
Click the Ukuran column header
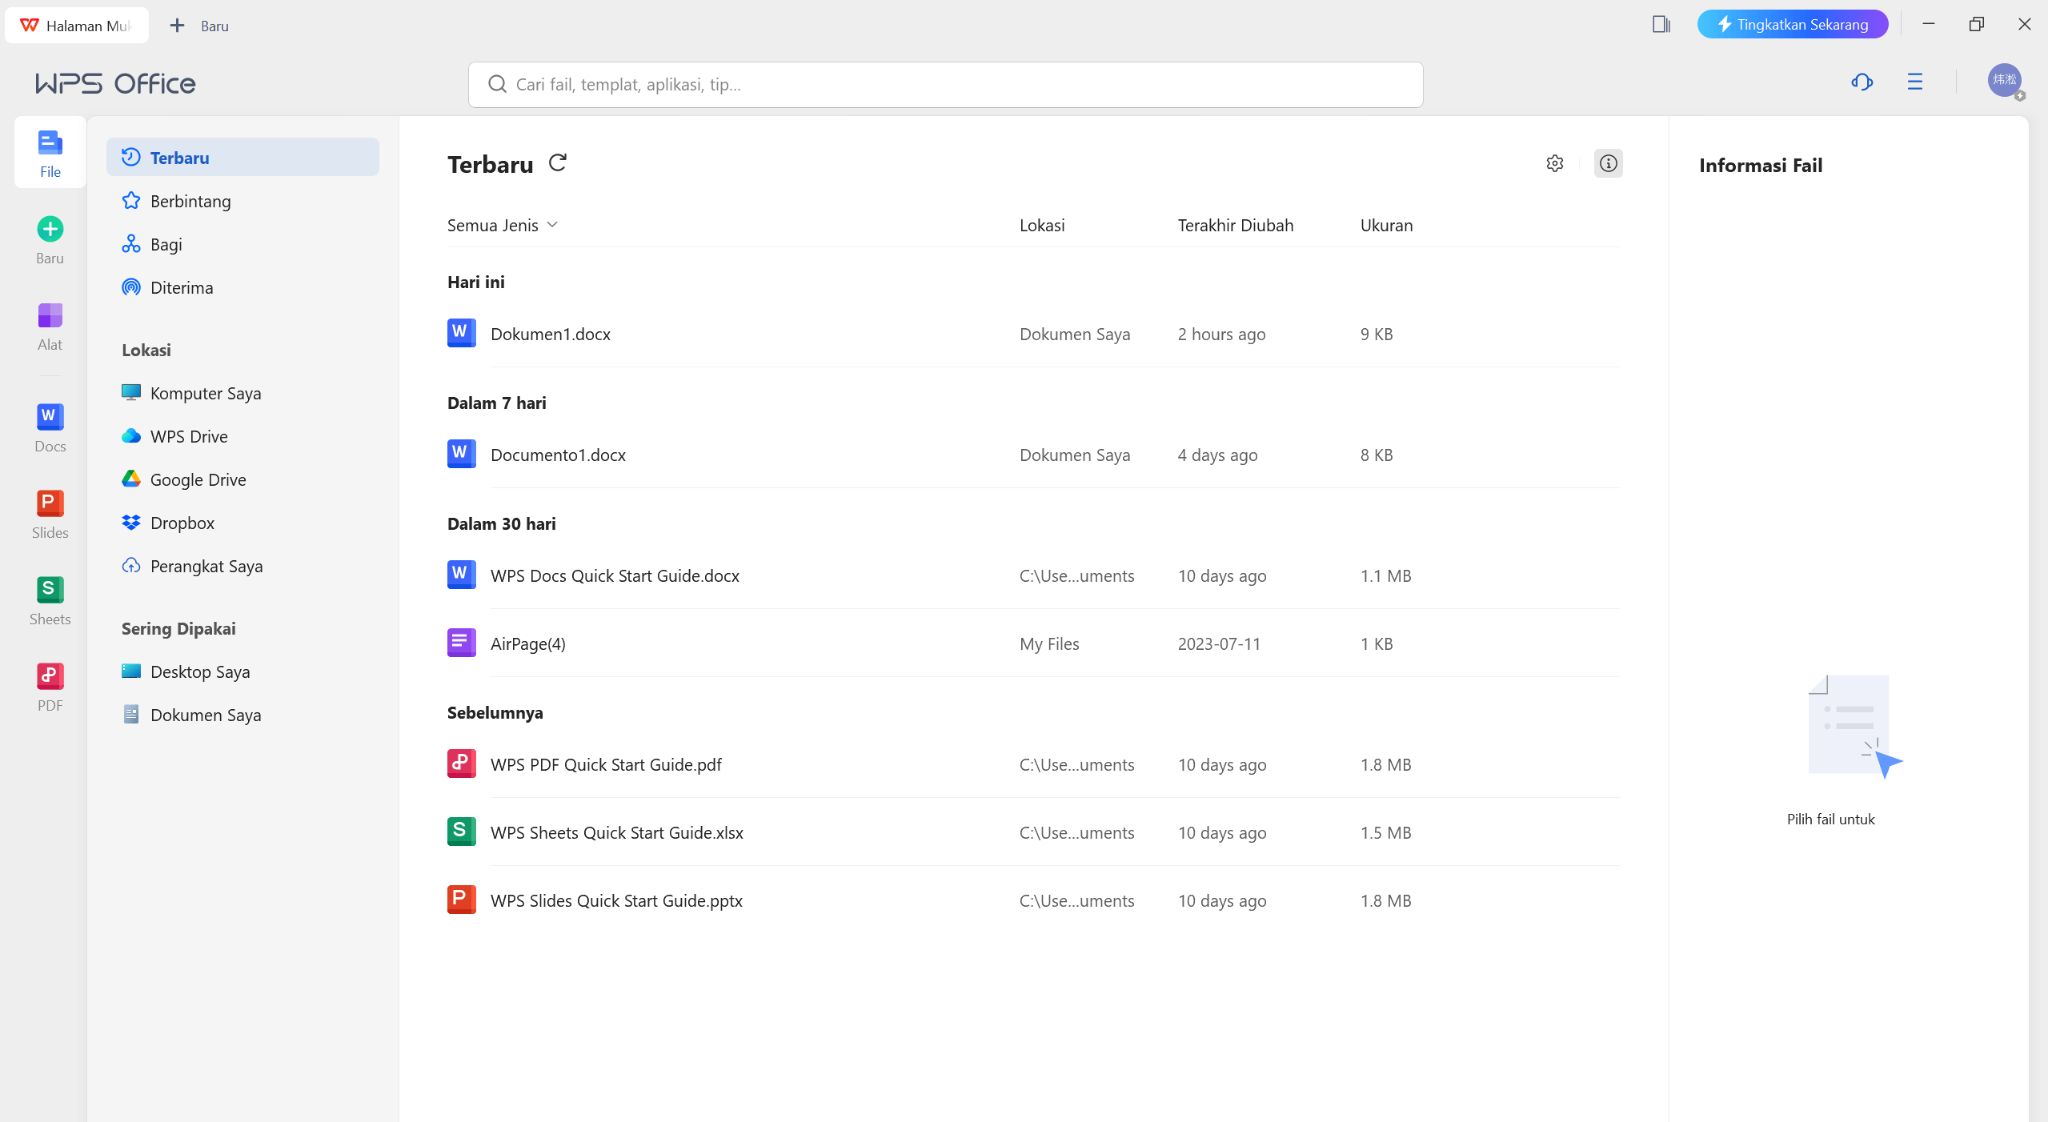point(1386,225)
